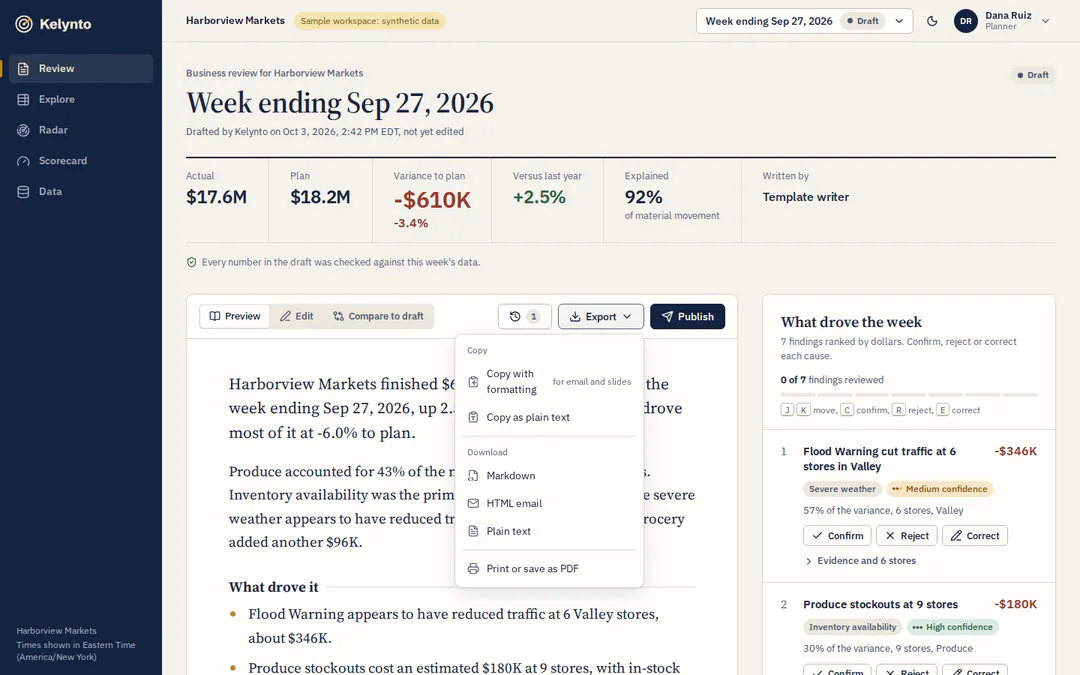This screenshot has height=675, width=1080.
Task: Click the Medium confidence badge
Action: click(x=939, y=489)
